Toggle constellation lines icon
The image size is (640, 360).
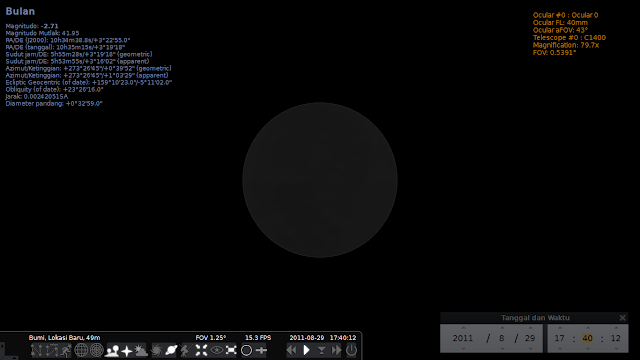[36, 350]
